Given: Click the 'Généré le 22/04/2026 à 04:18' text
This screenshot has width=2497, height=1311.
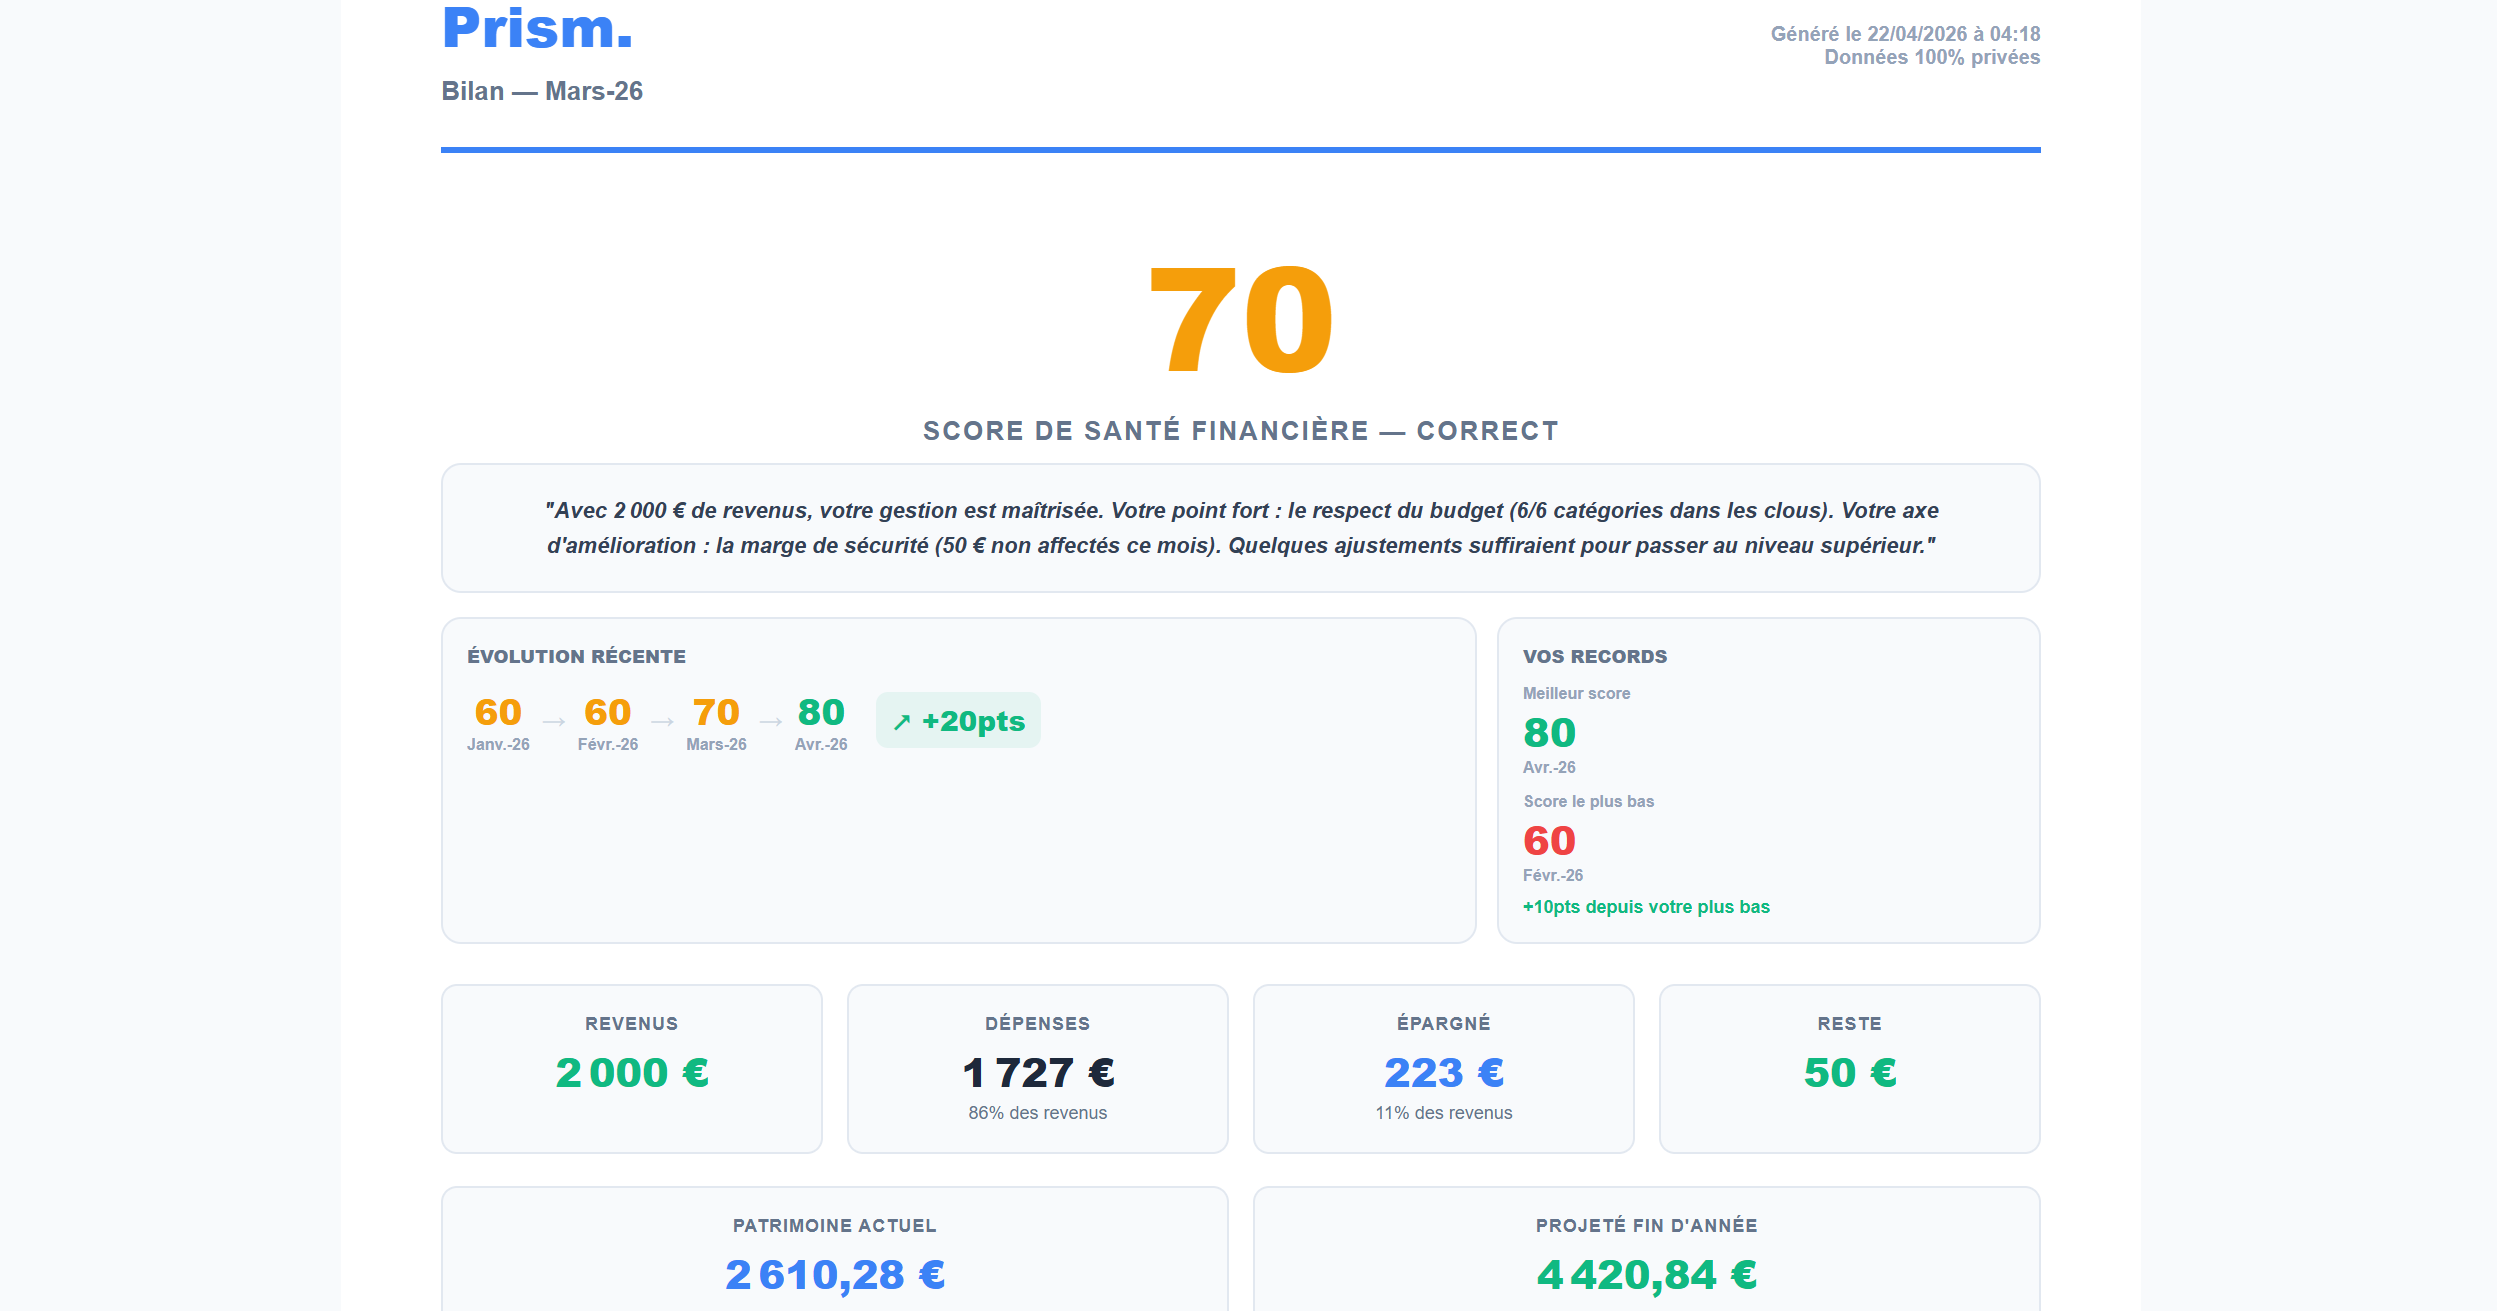Looking at the screenshot, I should (x=1905, y=34).
